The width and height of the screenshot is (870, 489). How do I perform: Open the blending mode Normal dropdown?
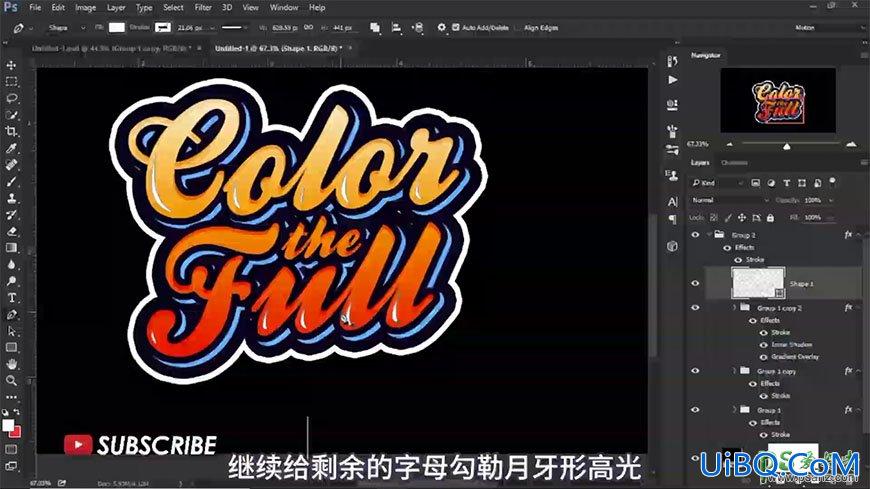pyautogui.click(x=730, y=200)
